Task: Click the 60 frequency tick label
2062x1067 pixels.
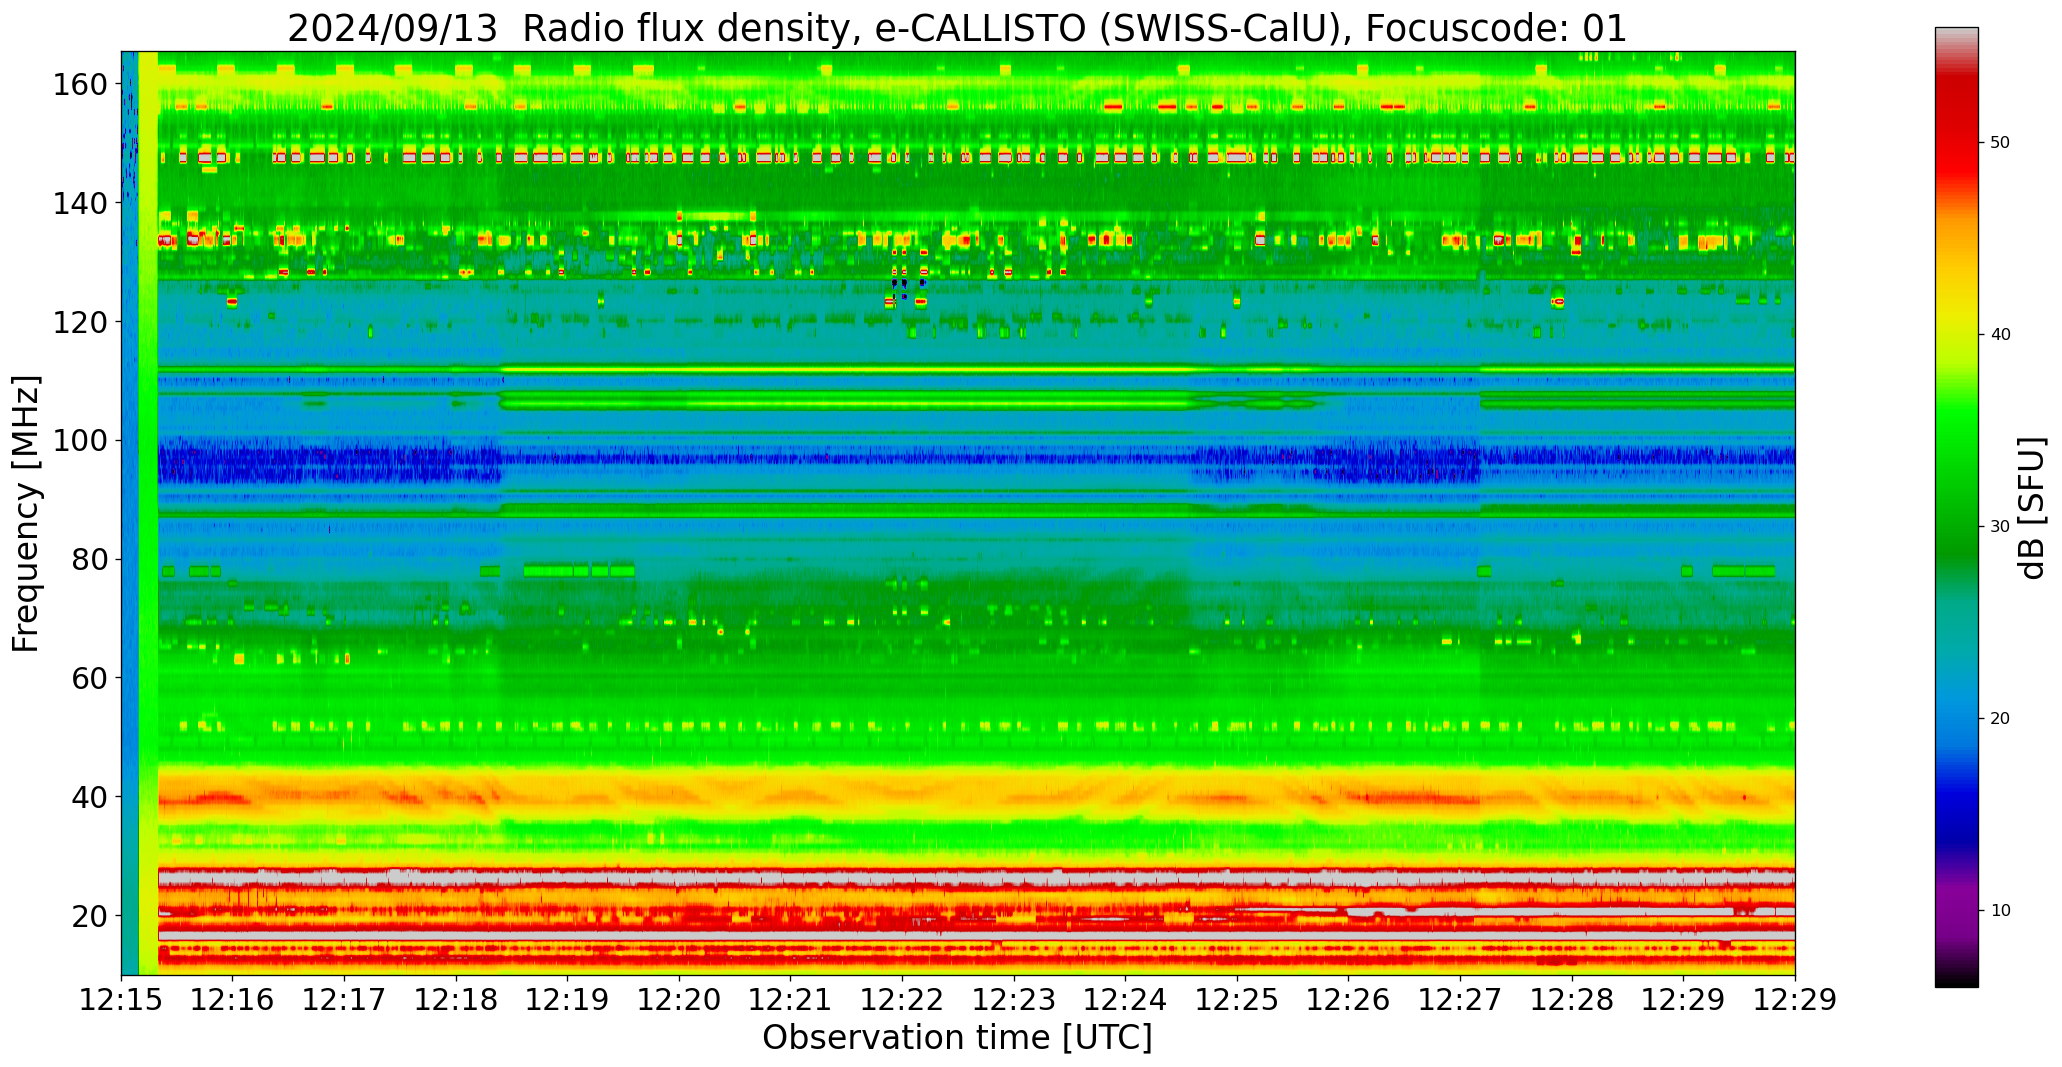Action: pos(90,677)
